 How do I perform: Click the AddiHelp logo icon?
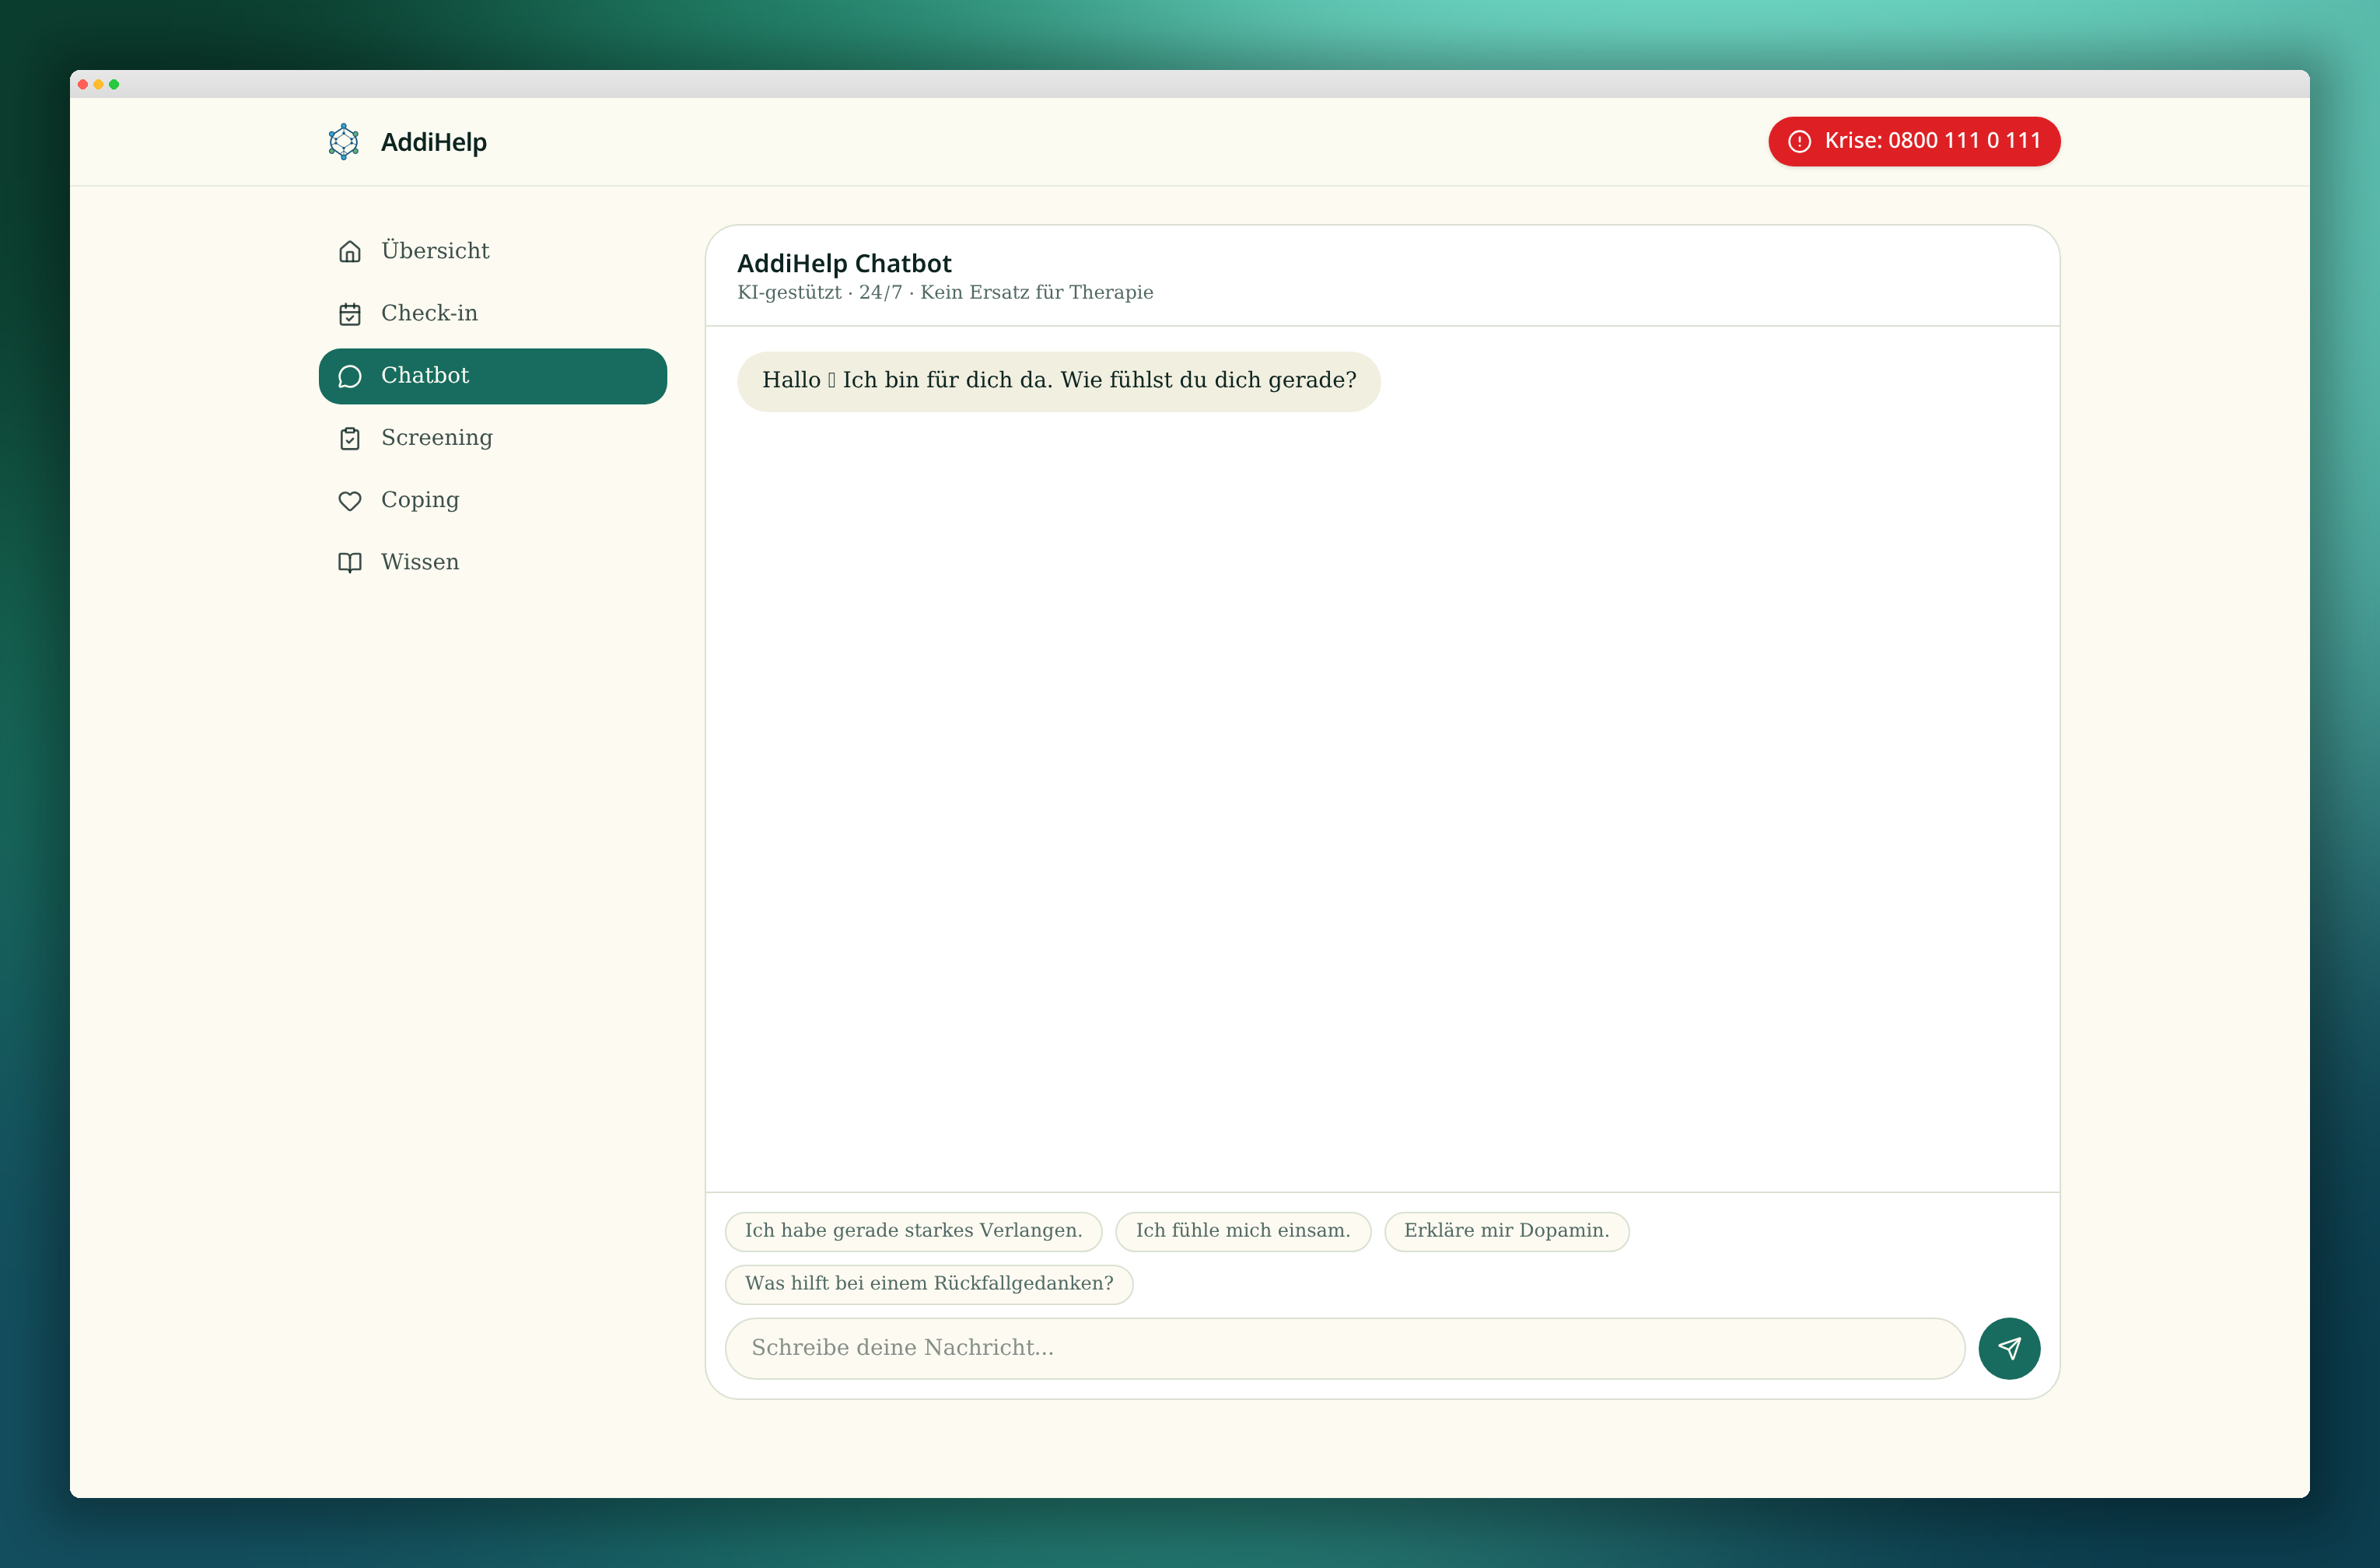click(x=343, y=142)
